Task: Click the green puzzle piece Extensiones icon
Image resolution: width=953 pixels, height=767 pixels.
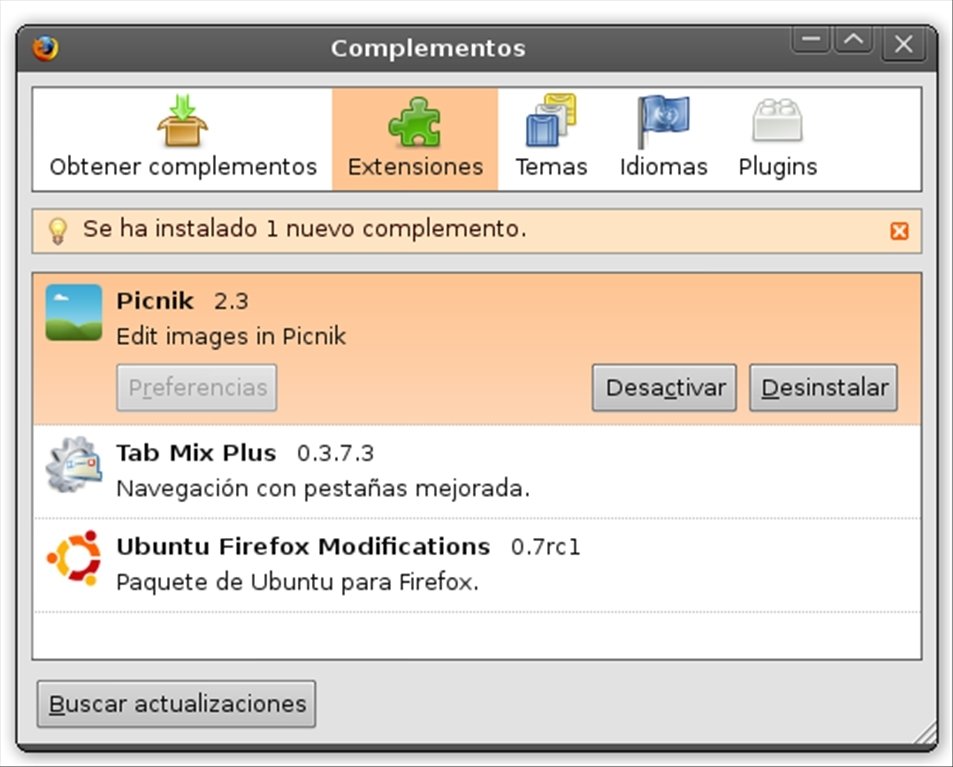Action: (415, 122)
